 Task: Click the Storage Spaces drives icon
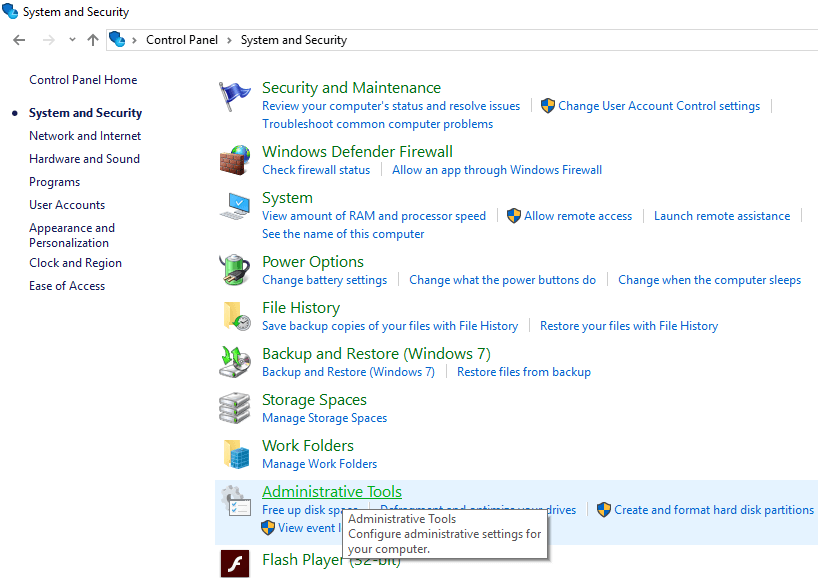[234, 408]
